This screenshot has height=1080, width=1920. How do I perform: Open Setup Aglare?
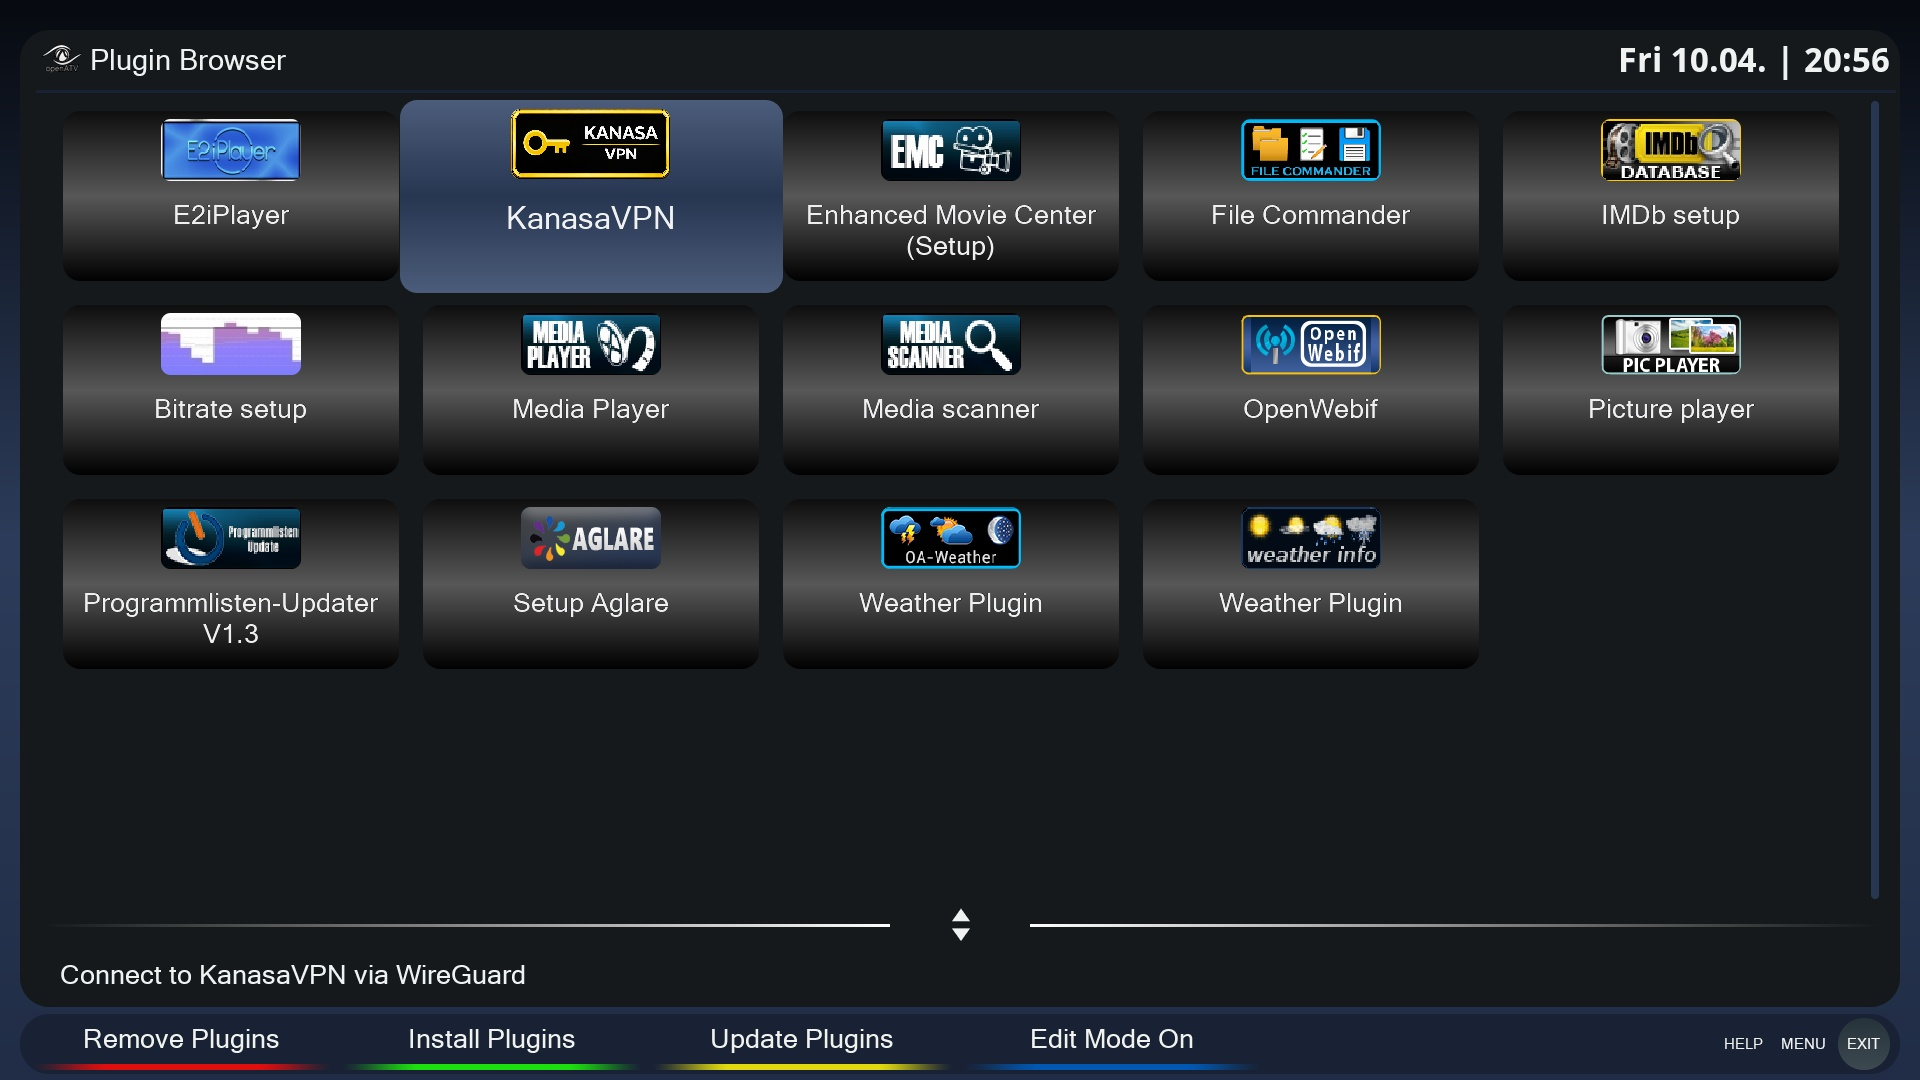click(590, 583)
